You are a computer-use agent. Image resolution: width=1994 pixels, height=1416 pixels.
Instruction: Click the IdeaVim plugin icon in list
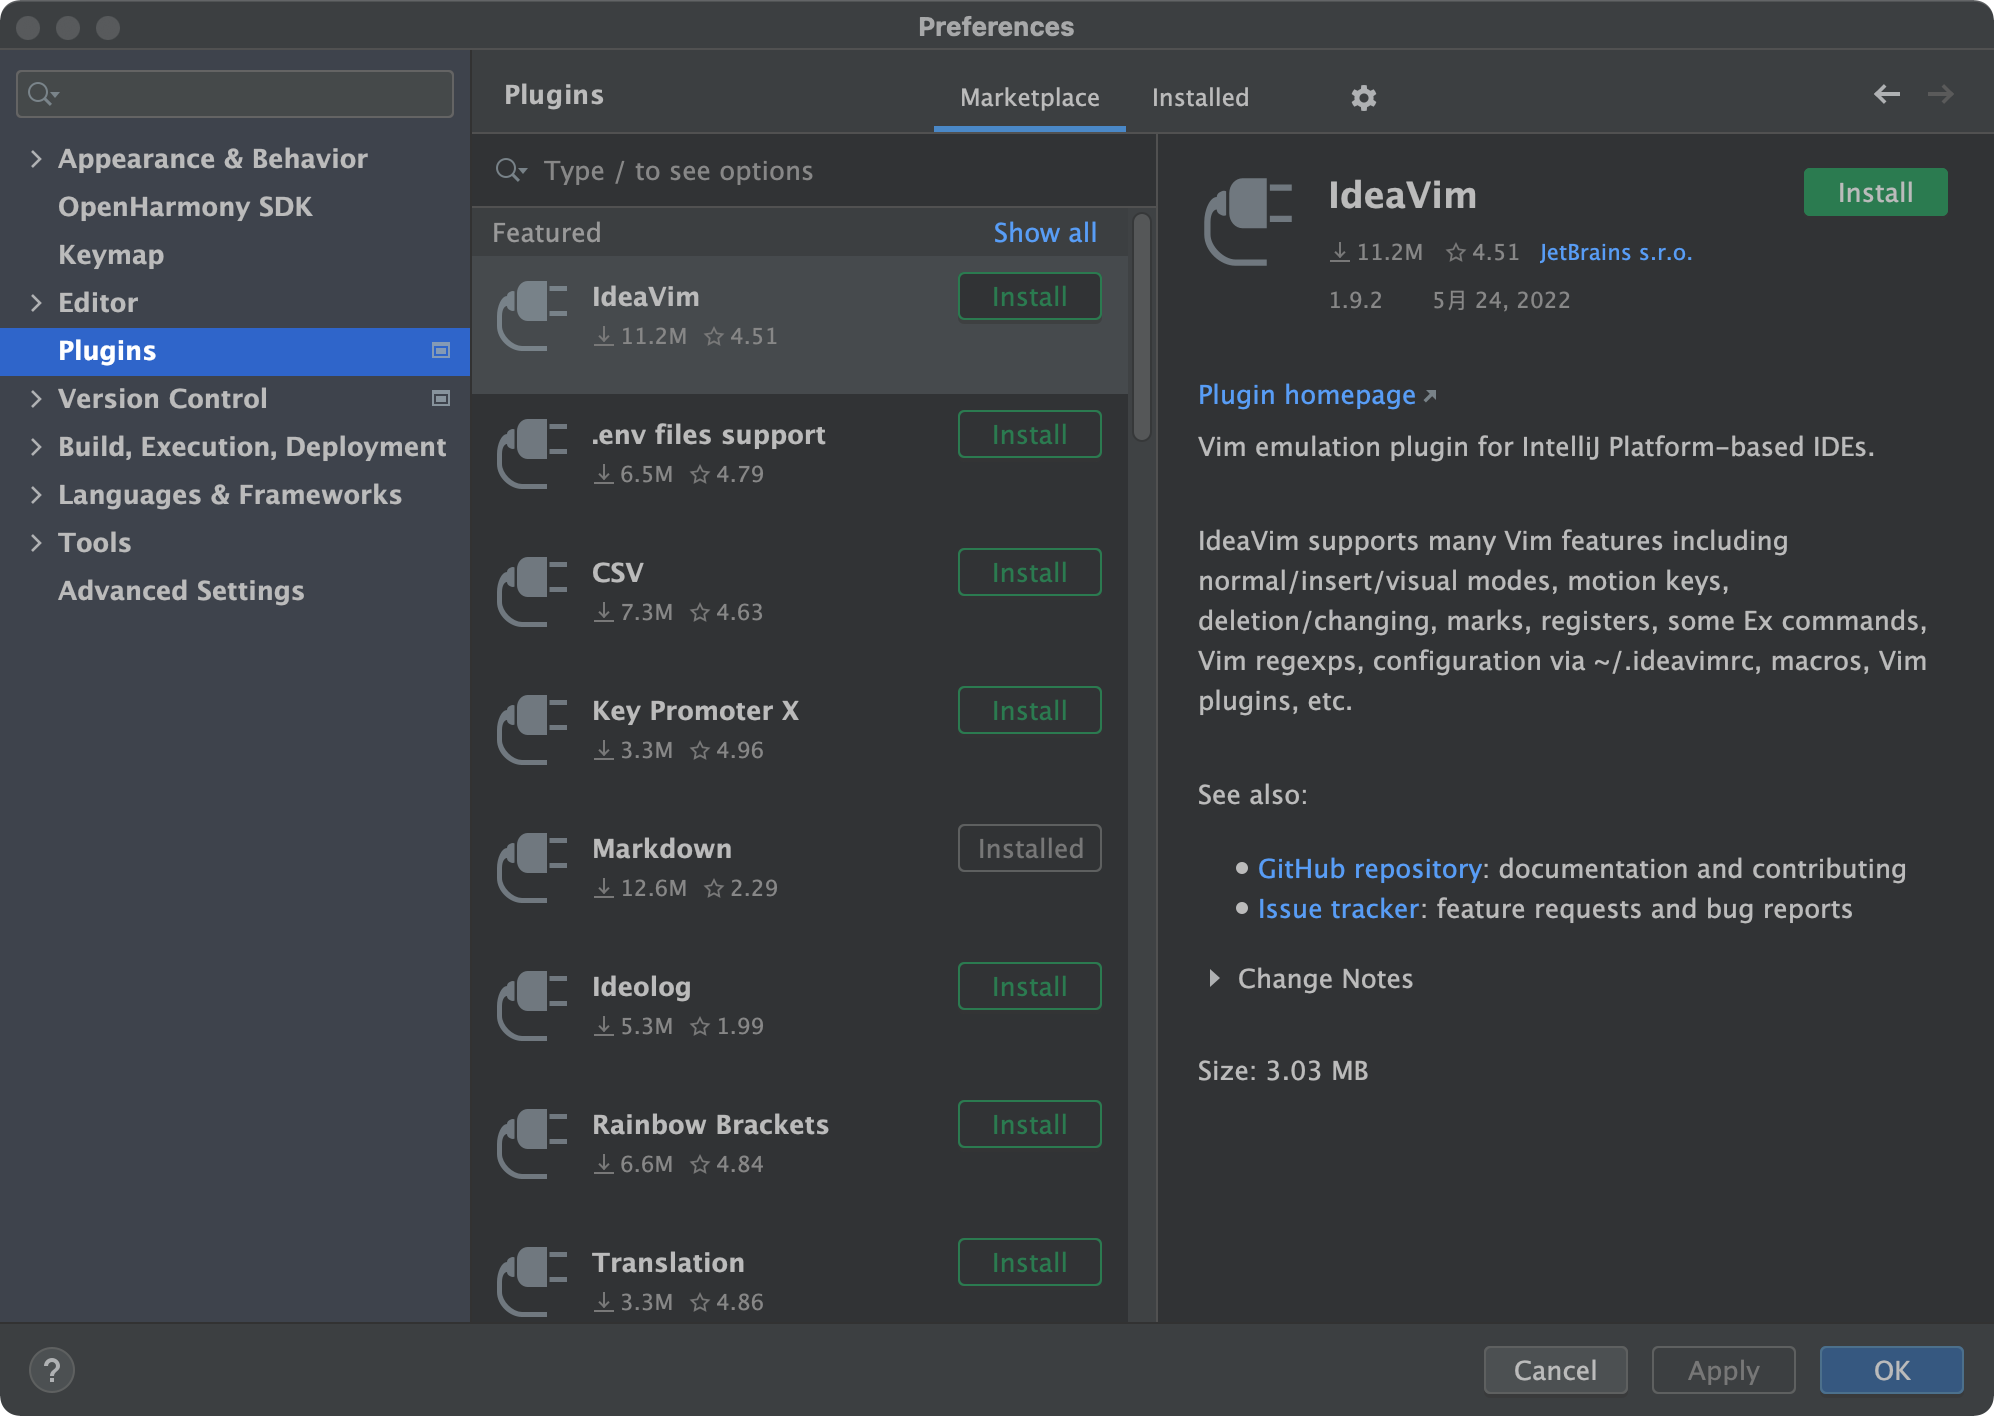pos(532,316)
